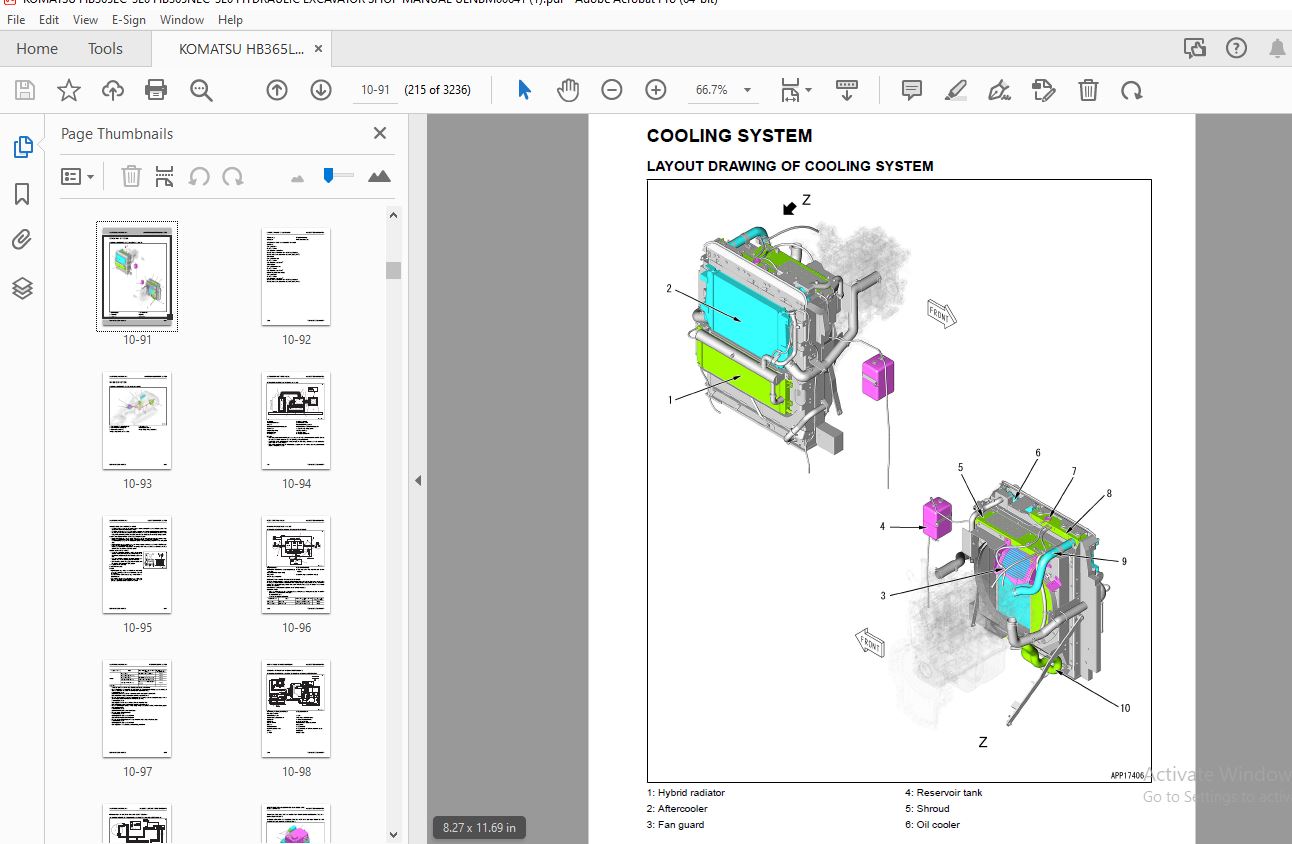This screenshot has height=844, width=1292.
Task: Switch to the Home tab
Action: 37,48
